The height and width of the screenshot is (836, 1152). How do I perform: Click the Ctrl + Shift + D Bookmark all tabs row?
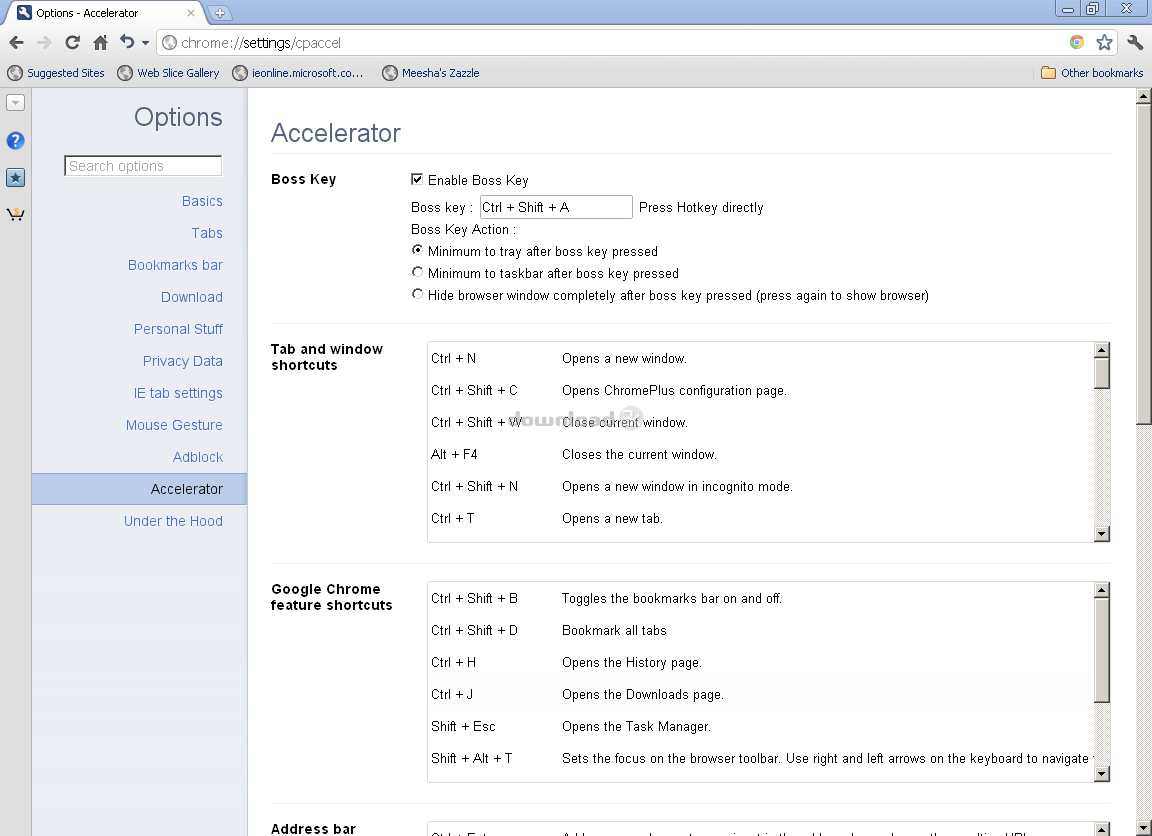click(760, 630)
